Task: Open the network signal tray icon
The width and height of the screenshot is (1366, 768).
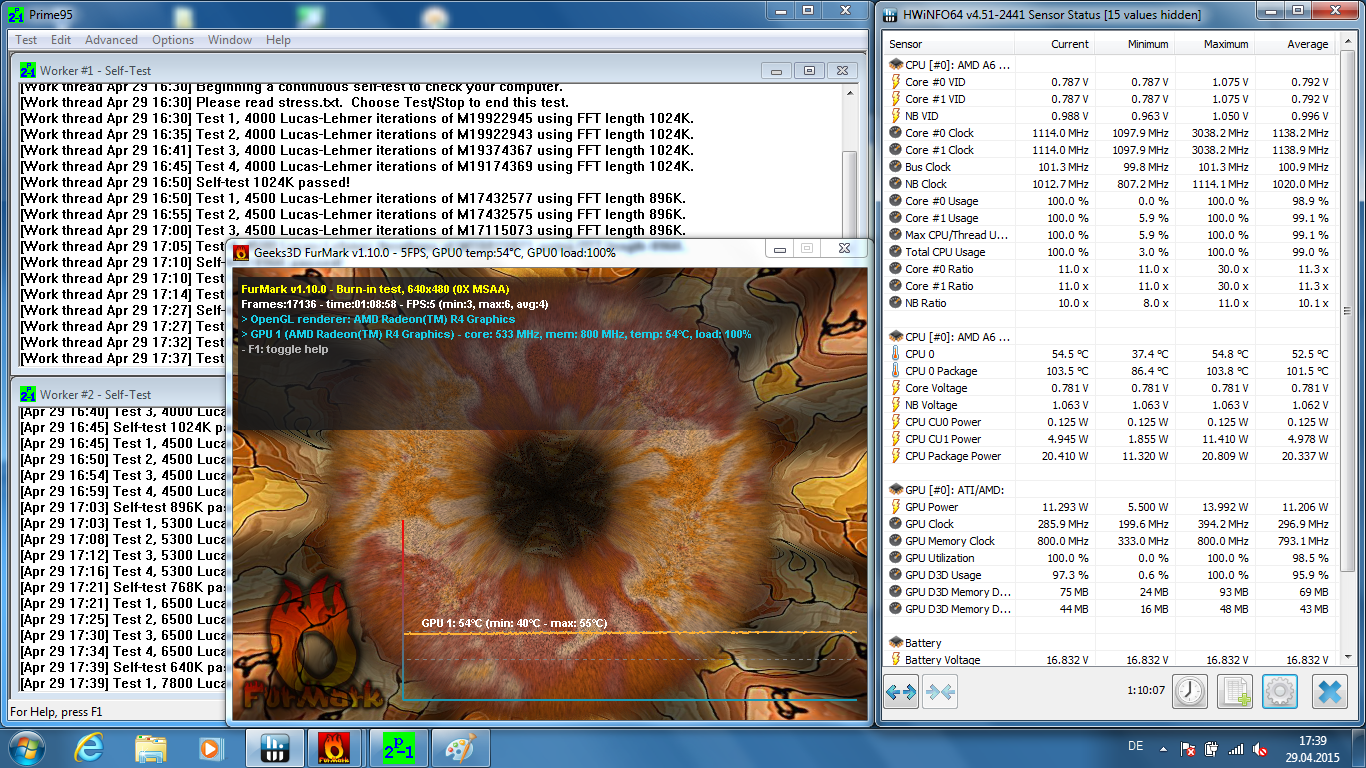Action: click(1237, 748)
